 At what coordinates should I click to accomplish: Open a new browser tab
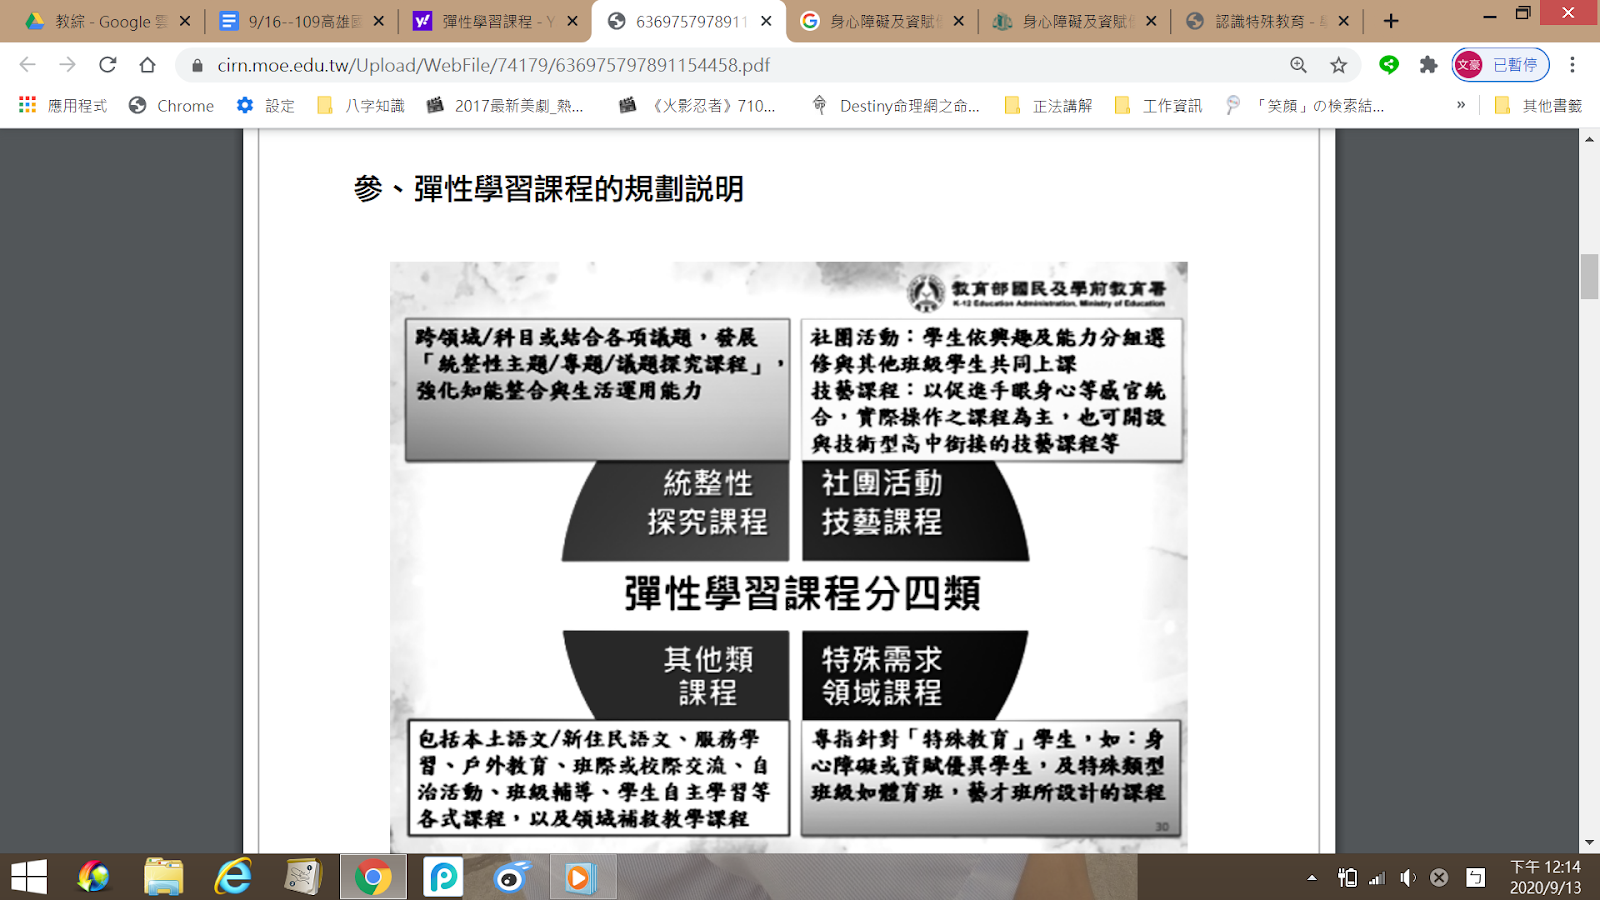1391,21
